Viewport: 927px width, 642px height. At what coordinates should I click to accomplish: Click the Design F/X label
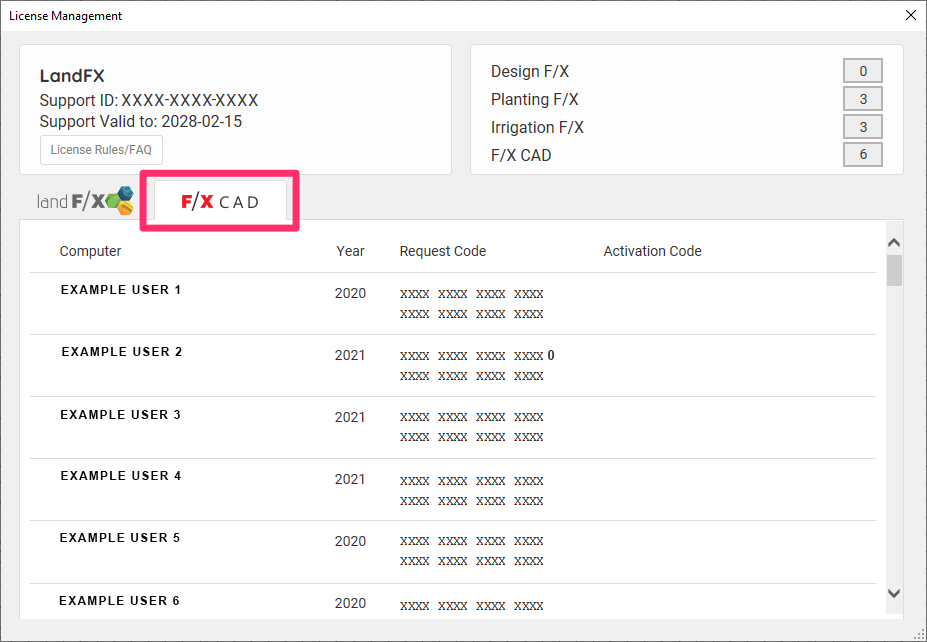click(530, 72)
